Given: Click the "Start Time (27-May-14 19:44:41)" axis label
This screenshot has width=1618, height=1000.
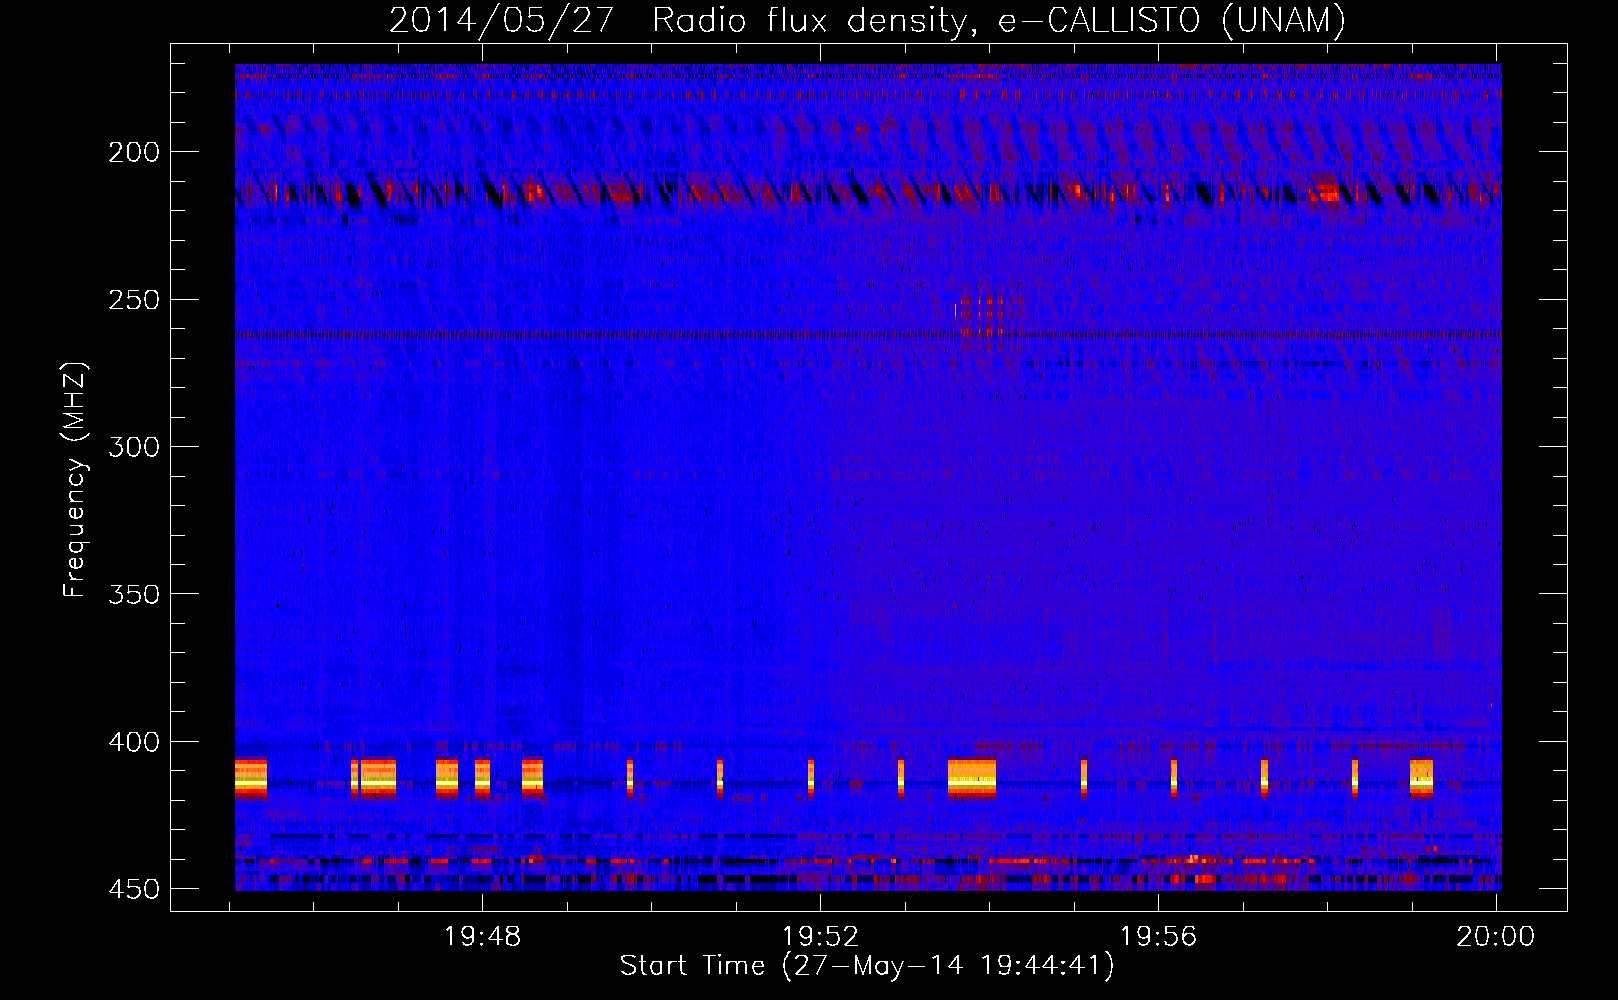Looking at the screenshot, I should click(x=867, y=966).
